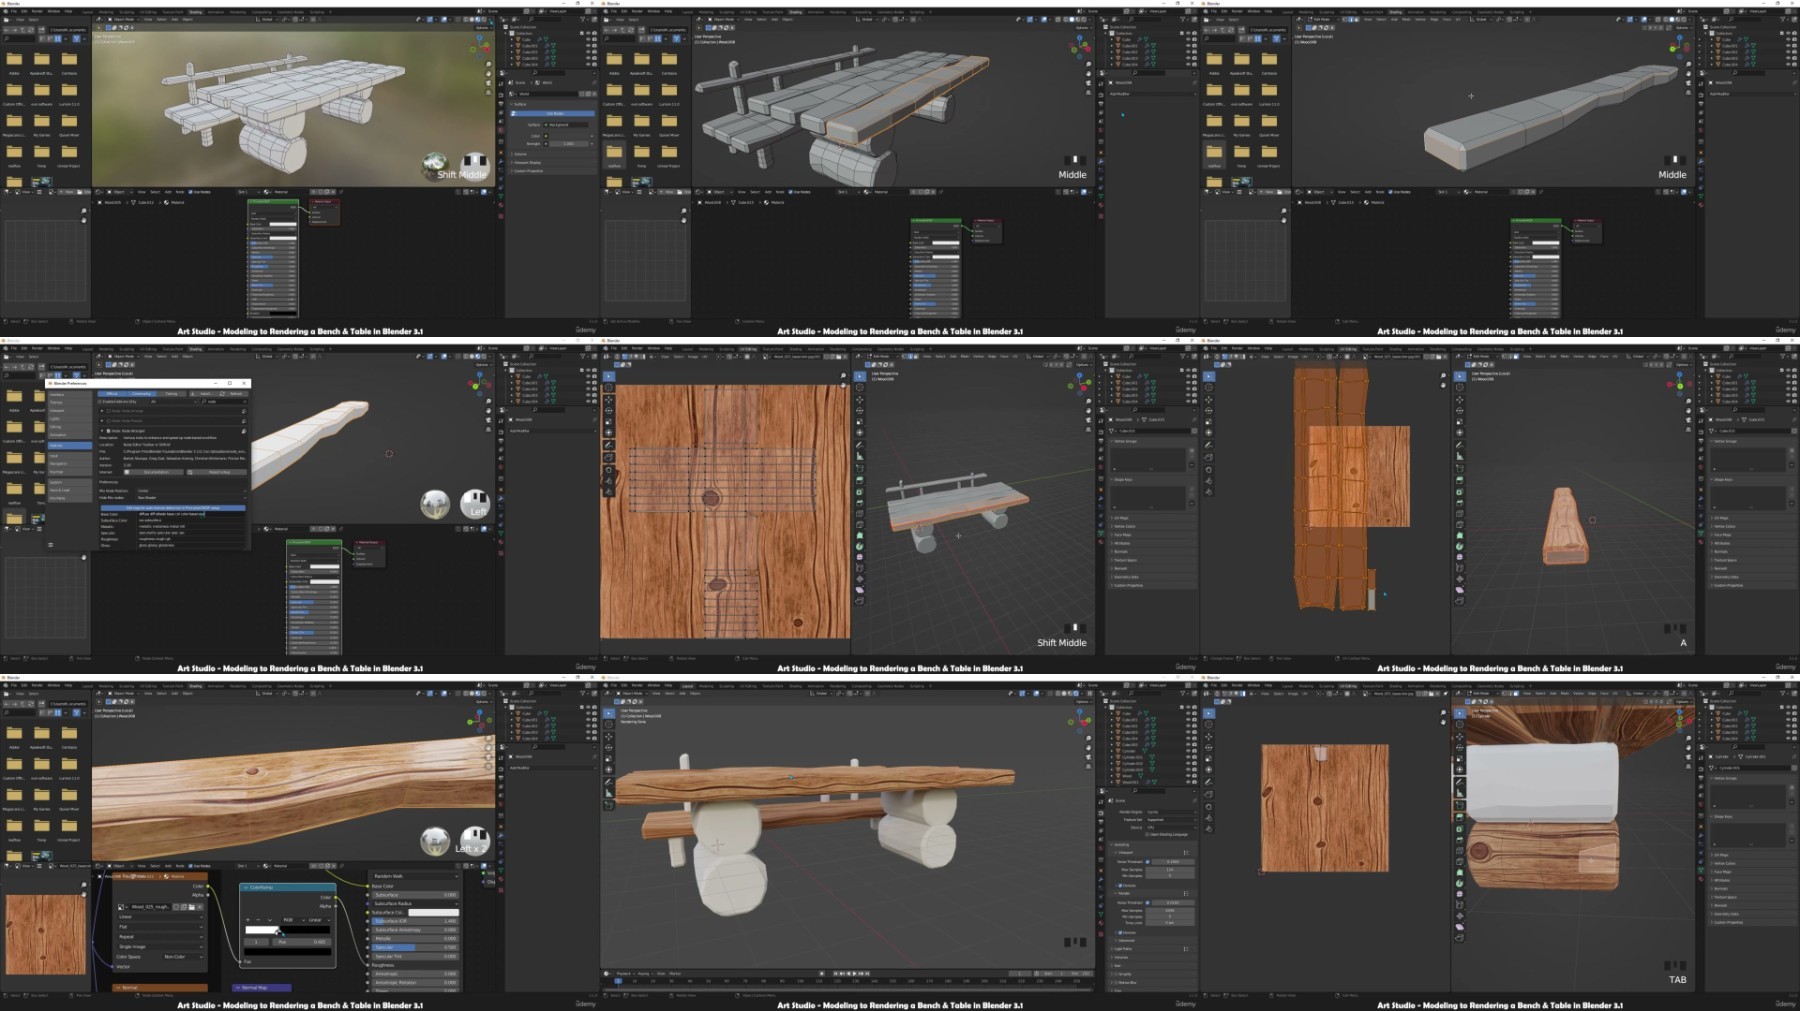Toggle the Viewport Noise Threshold checkbox in Sampling

coord(1147,862)
